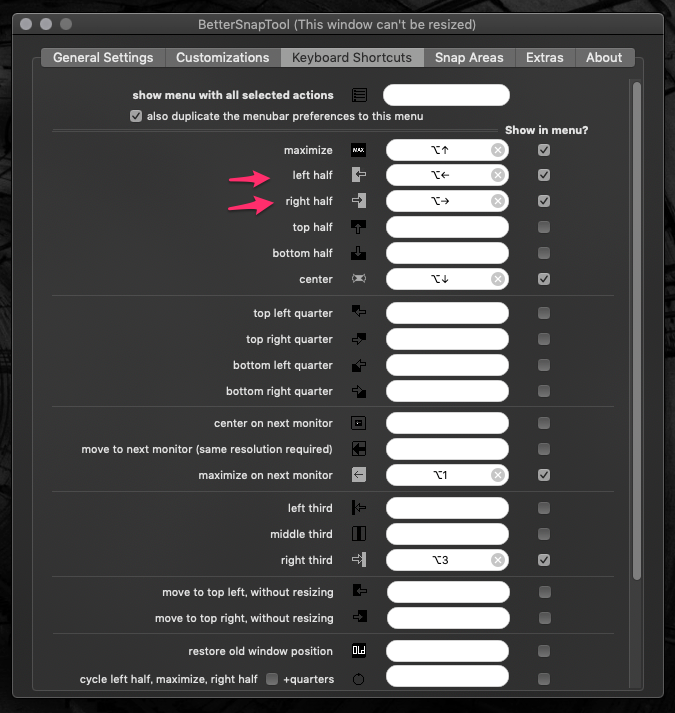This screenshot has height=713, width=675.
Task: Click the top left quarter shortcut field
Action: point(447,313)
